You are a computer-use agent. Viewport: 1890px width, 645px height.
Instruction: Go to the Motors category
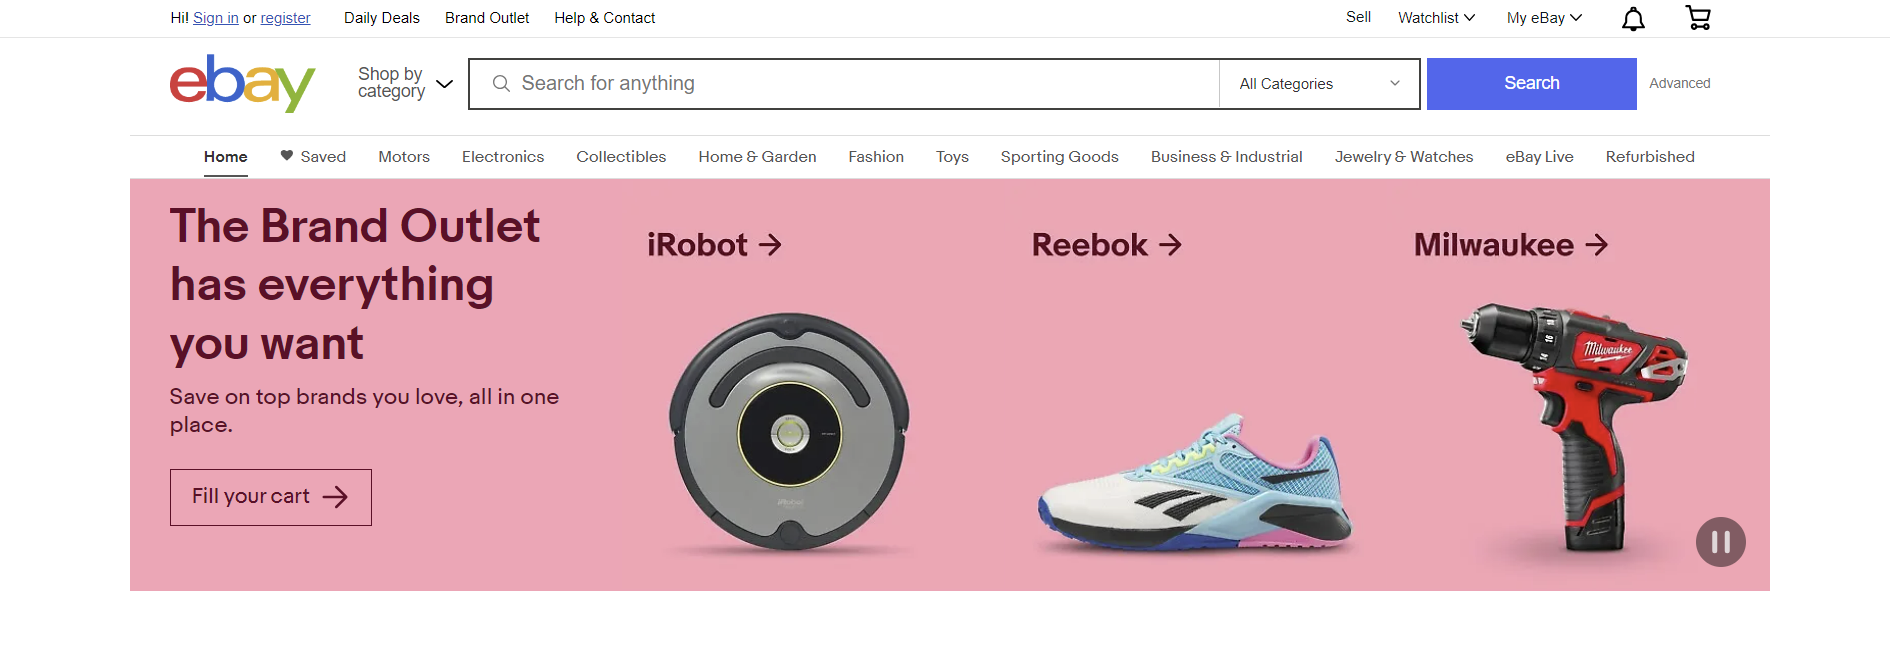click(404, 157)
